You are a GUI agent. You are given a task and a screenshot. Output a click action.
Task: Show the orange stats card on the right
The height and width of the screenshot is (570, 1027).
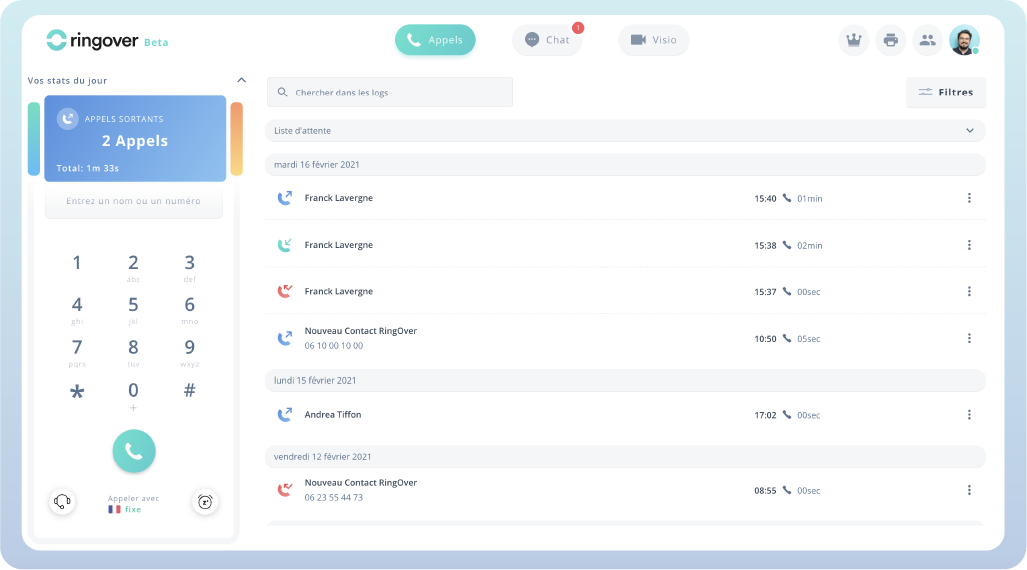pyautogui.click(x=236, y=139)
